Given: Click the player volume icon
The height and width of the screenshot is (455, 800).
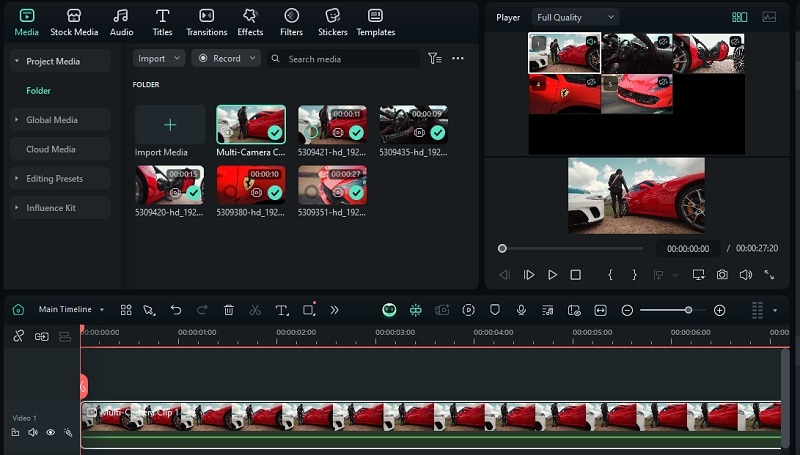Looking at the screenshot, I should click(x=745, y=275).
